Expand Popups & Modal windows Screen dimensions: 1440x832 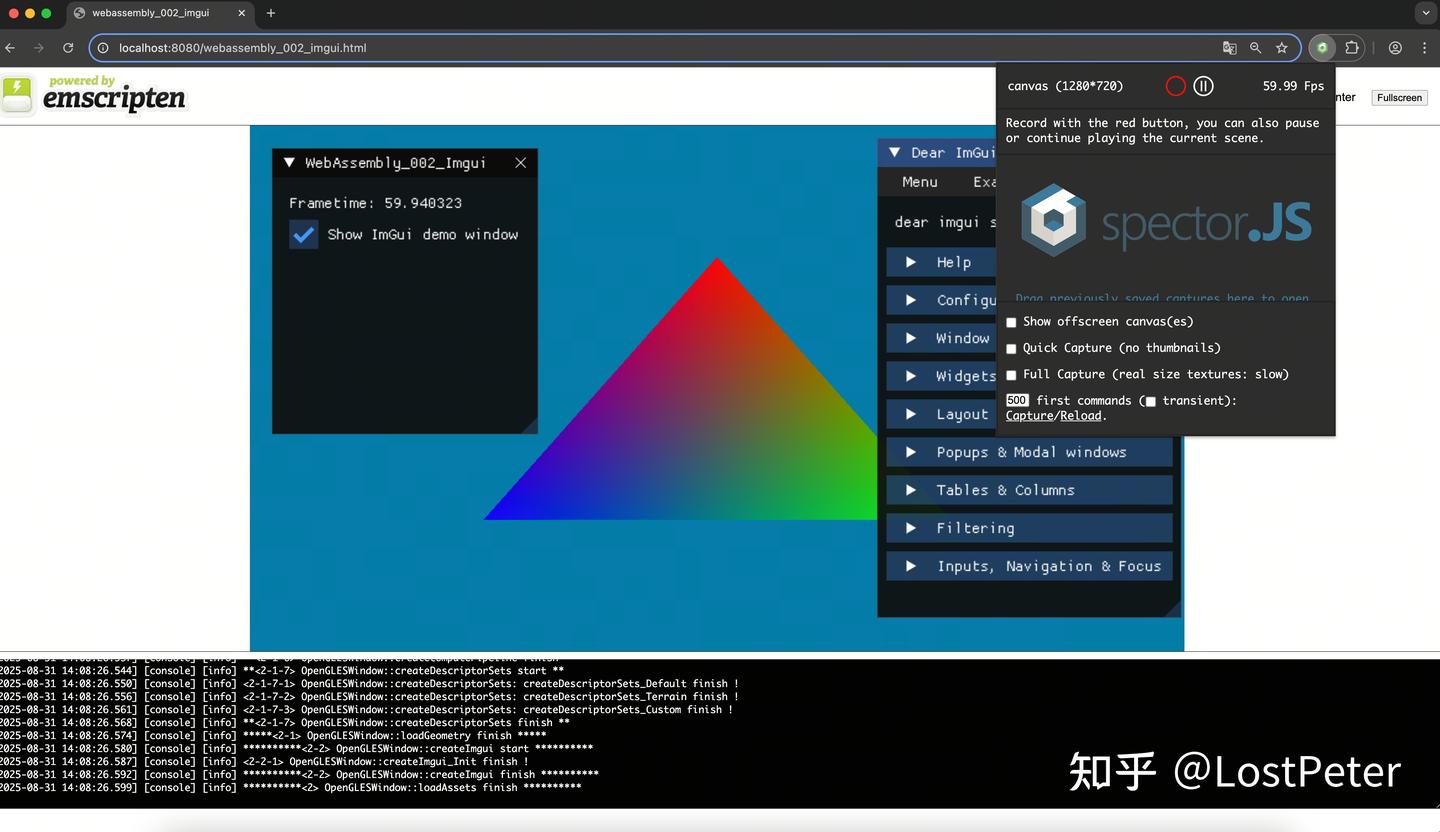[x=1029, y=452]
